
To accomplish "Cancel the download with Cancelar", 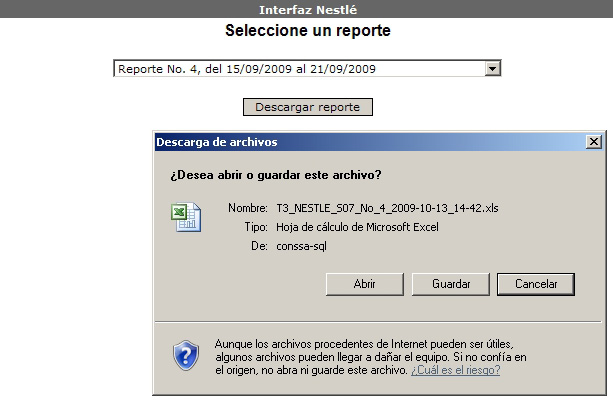I will tap(536, 284).
